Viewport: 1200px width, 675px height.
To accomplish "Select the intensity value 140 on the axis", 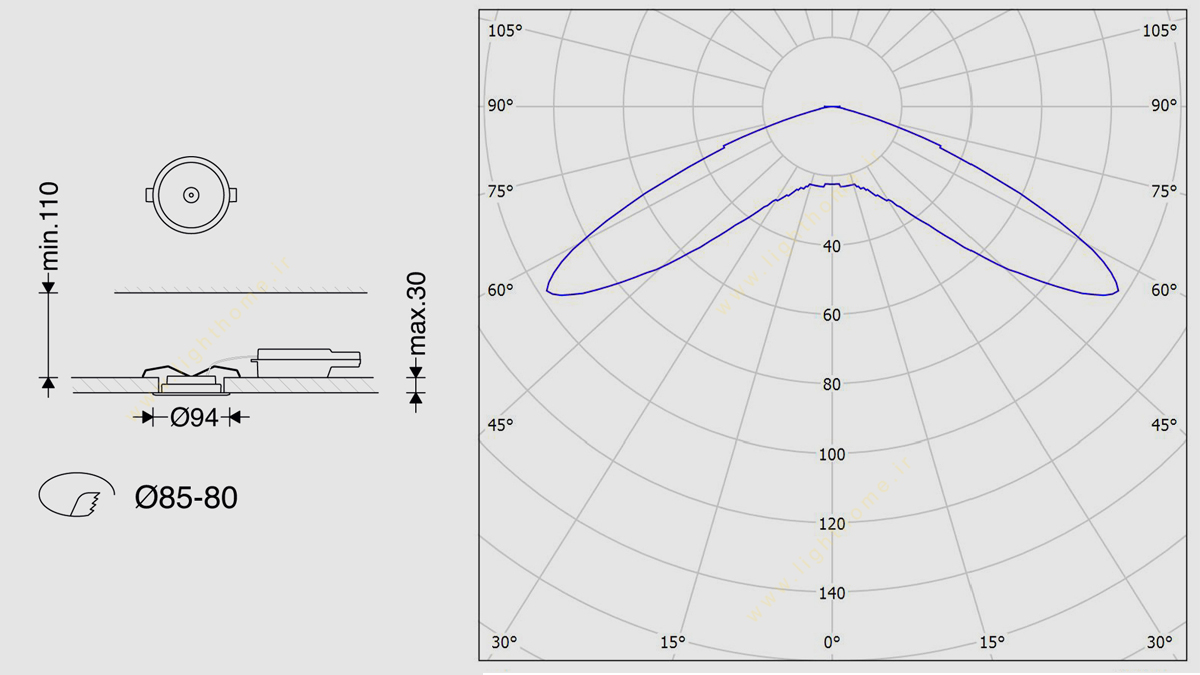I will pos(832,593).
